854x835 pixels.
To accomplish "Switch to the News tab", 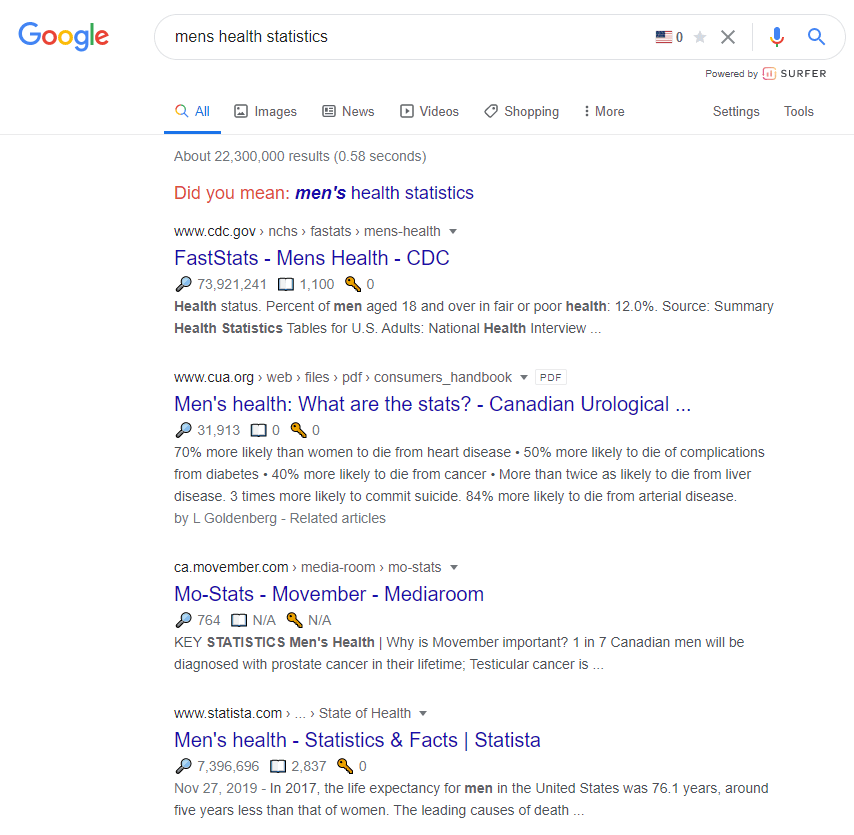I will coord(348,112).
